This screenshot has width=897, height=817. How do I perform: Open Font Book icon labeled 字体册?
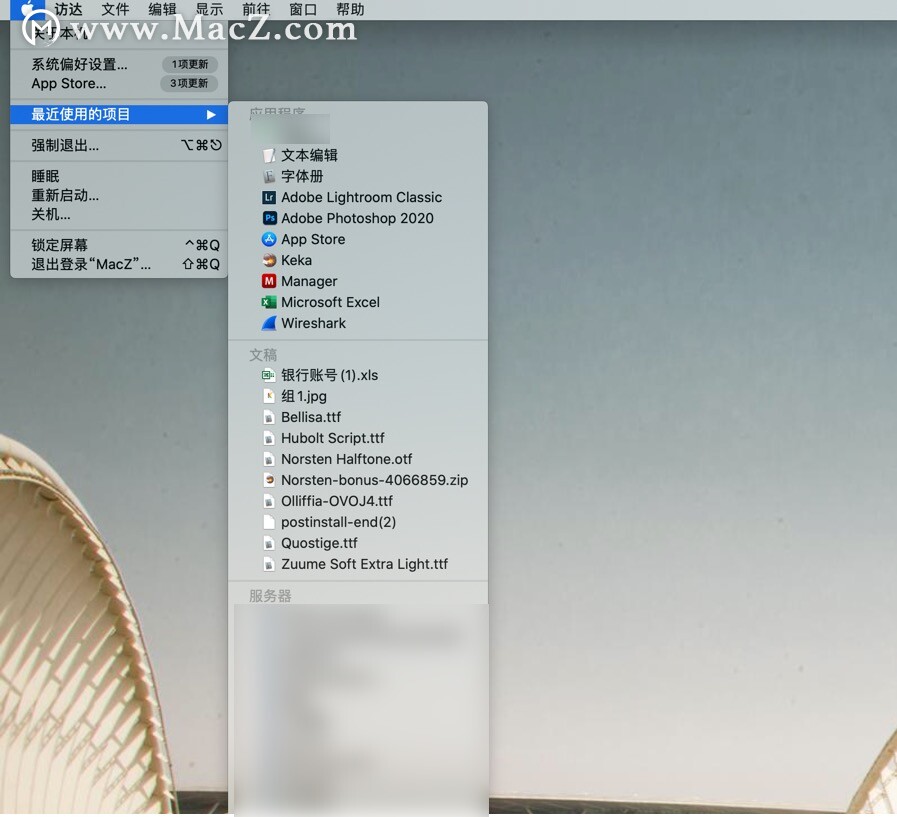tap(269, 176)
